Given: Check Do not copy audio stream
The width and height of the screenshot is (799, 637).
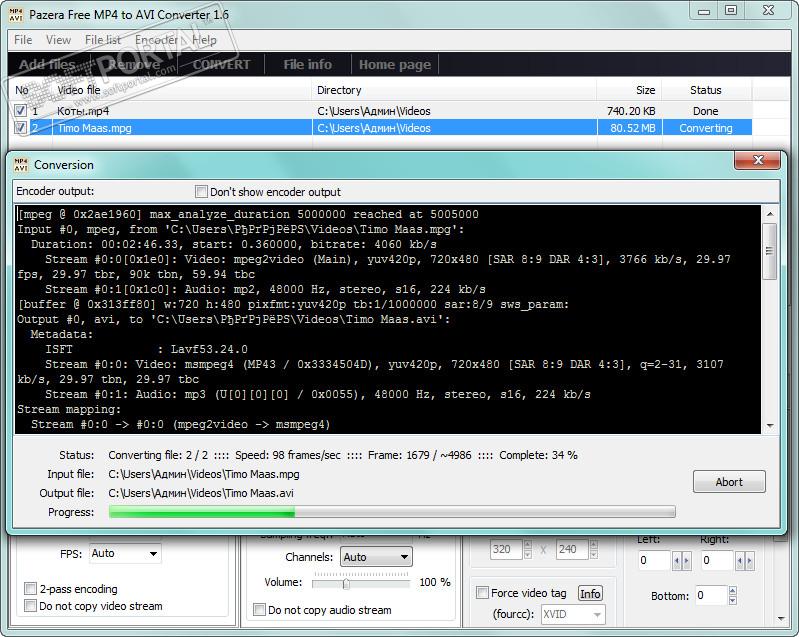Looking at the screenshot, I should 259,609.
